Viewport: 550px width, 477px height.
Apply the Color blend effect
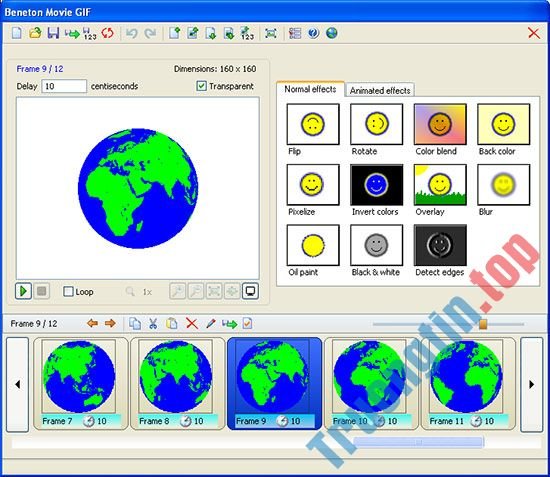coord(440,124)
